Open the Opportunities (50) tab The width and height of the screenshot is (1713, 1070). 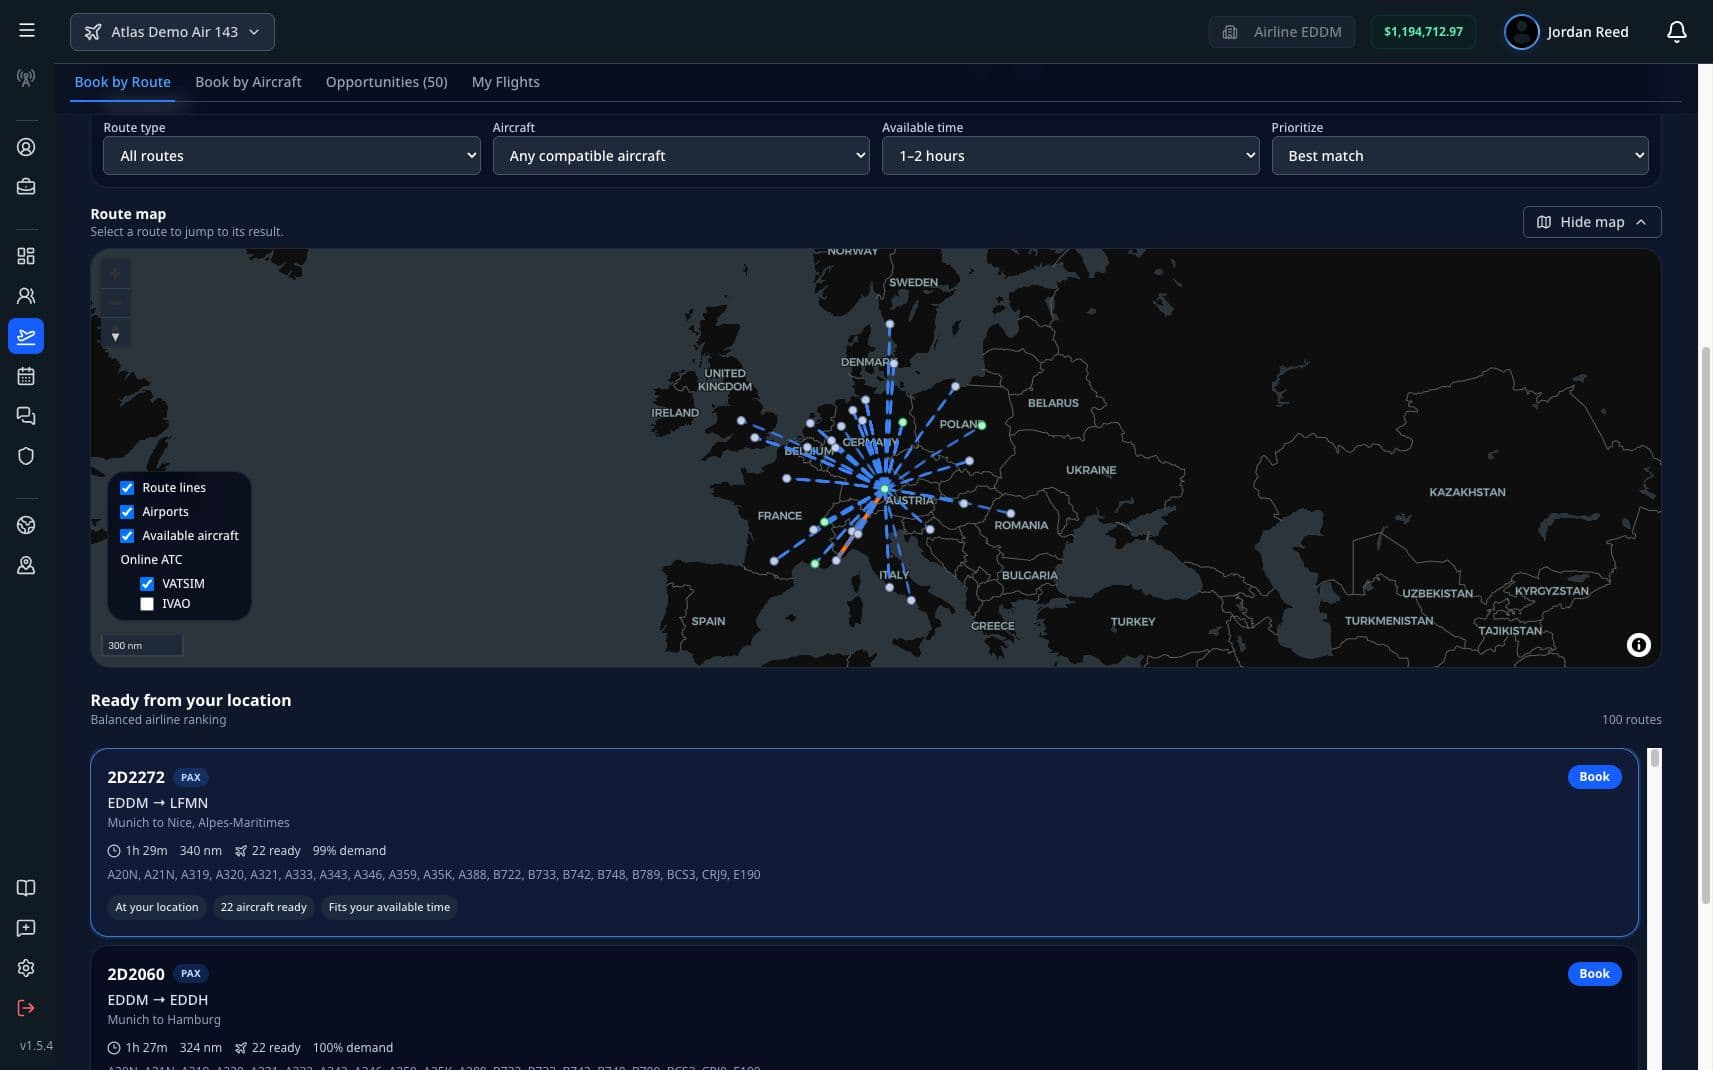coord(386,82)
